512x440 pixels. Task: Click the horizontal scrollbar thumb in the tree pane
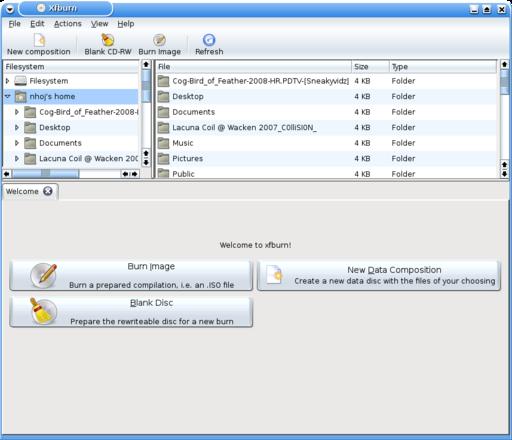pos(45,174)
